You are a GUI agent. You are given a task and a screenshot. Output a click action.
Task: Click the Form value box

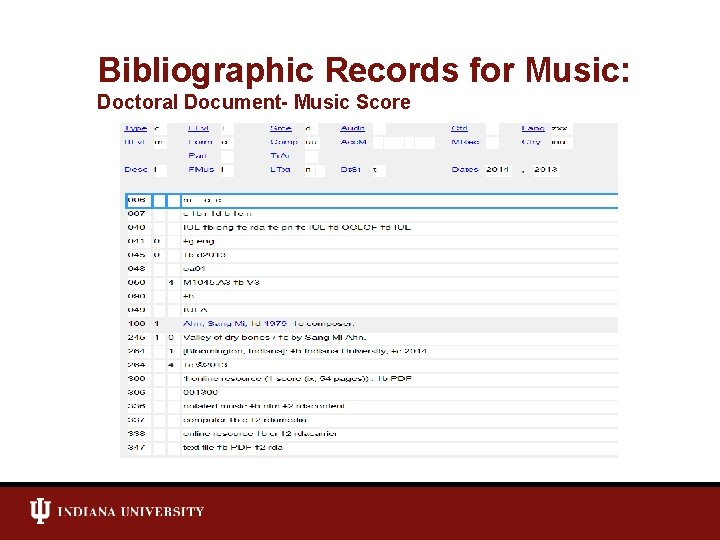(x=227, y=142)
